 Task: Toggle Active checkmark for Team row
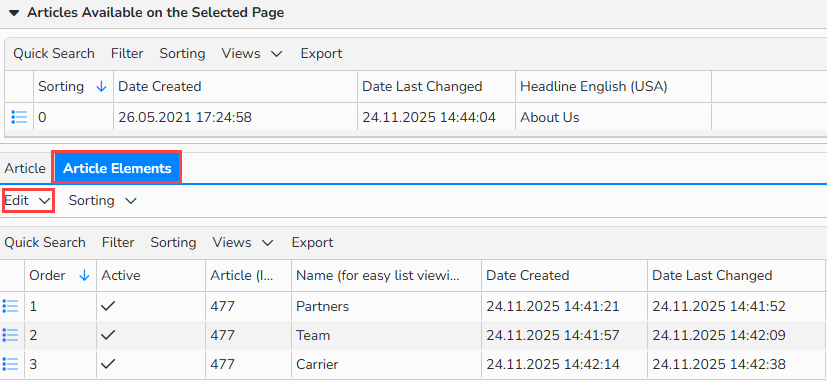(x=108, y=336)
